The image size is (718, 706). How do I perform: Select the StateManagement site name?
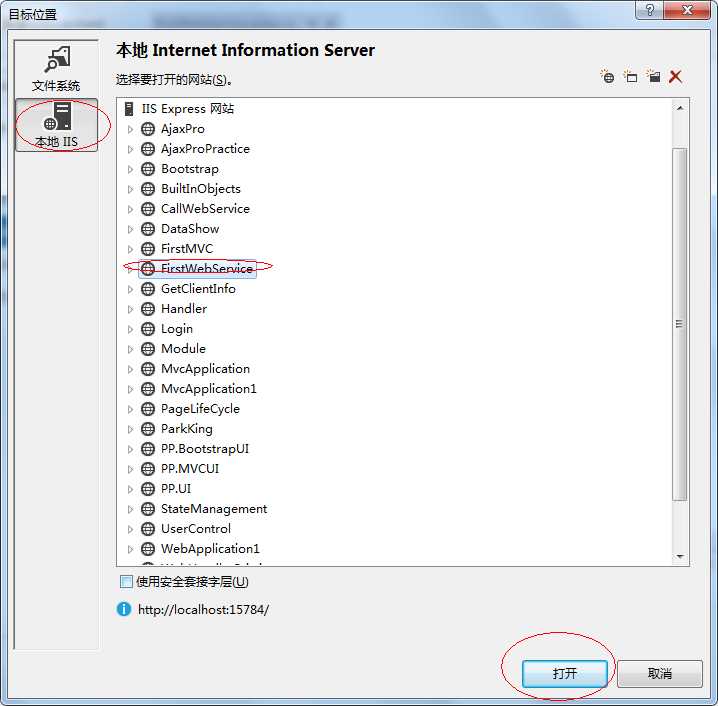tap(214, 509)
